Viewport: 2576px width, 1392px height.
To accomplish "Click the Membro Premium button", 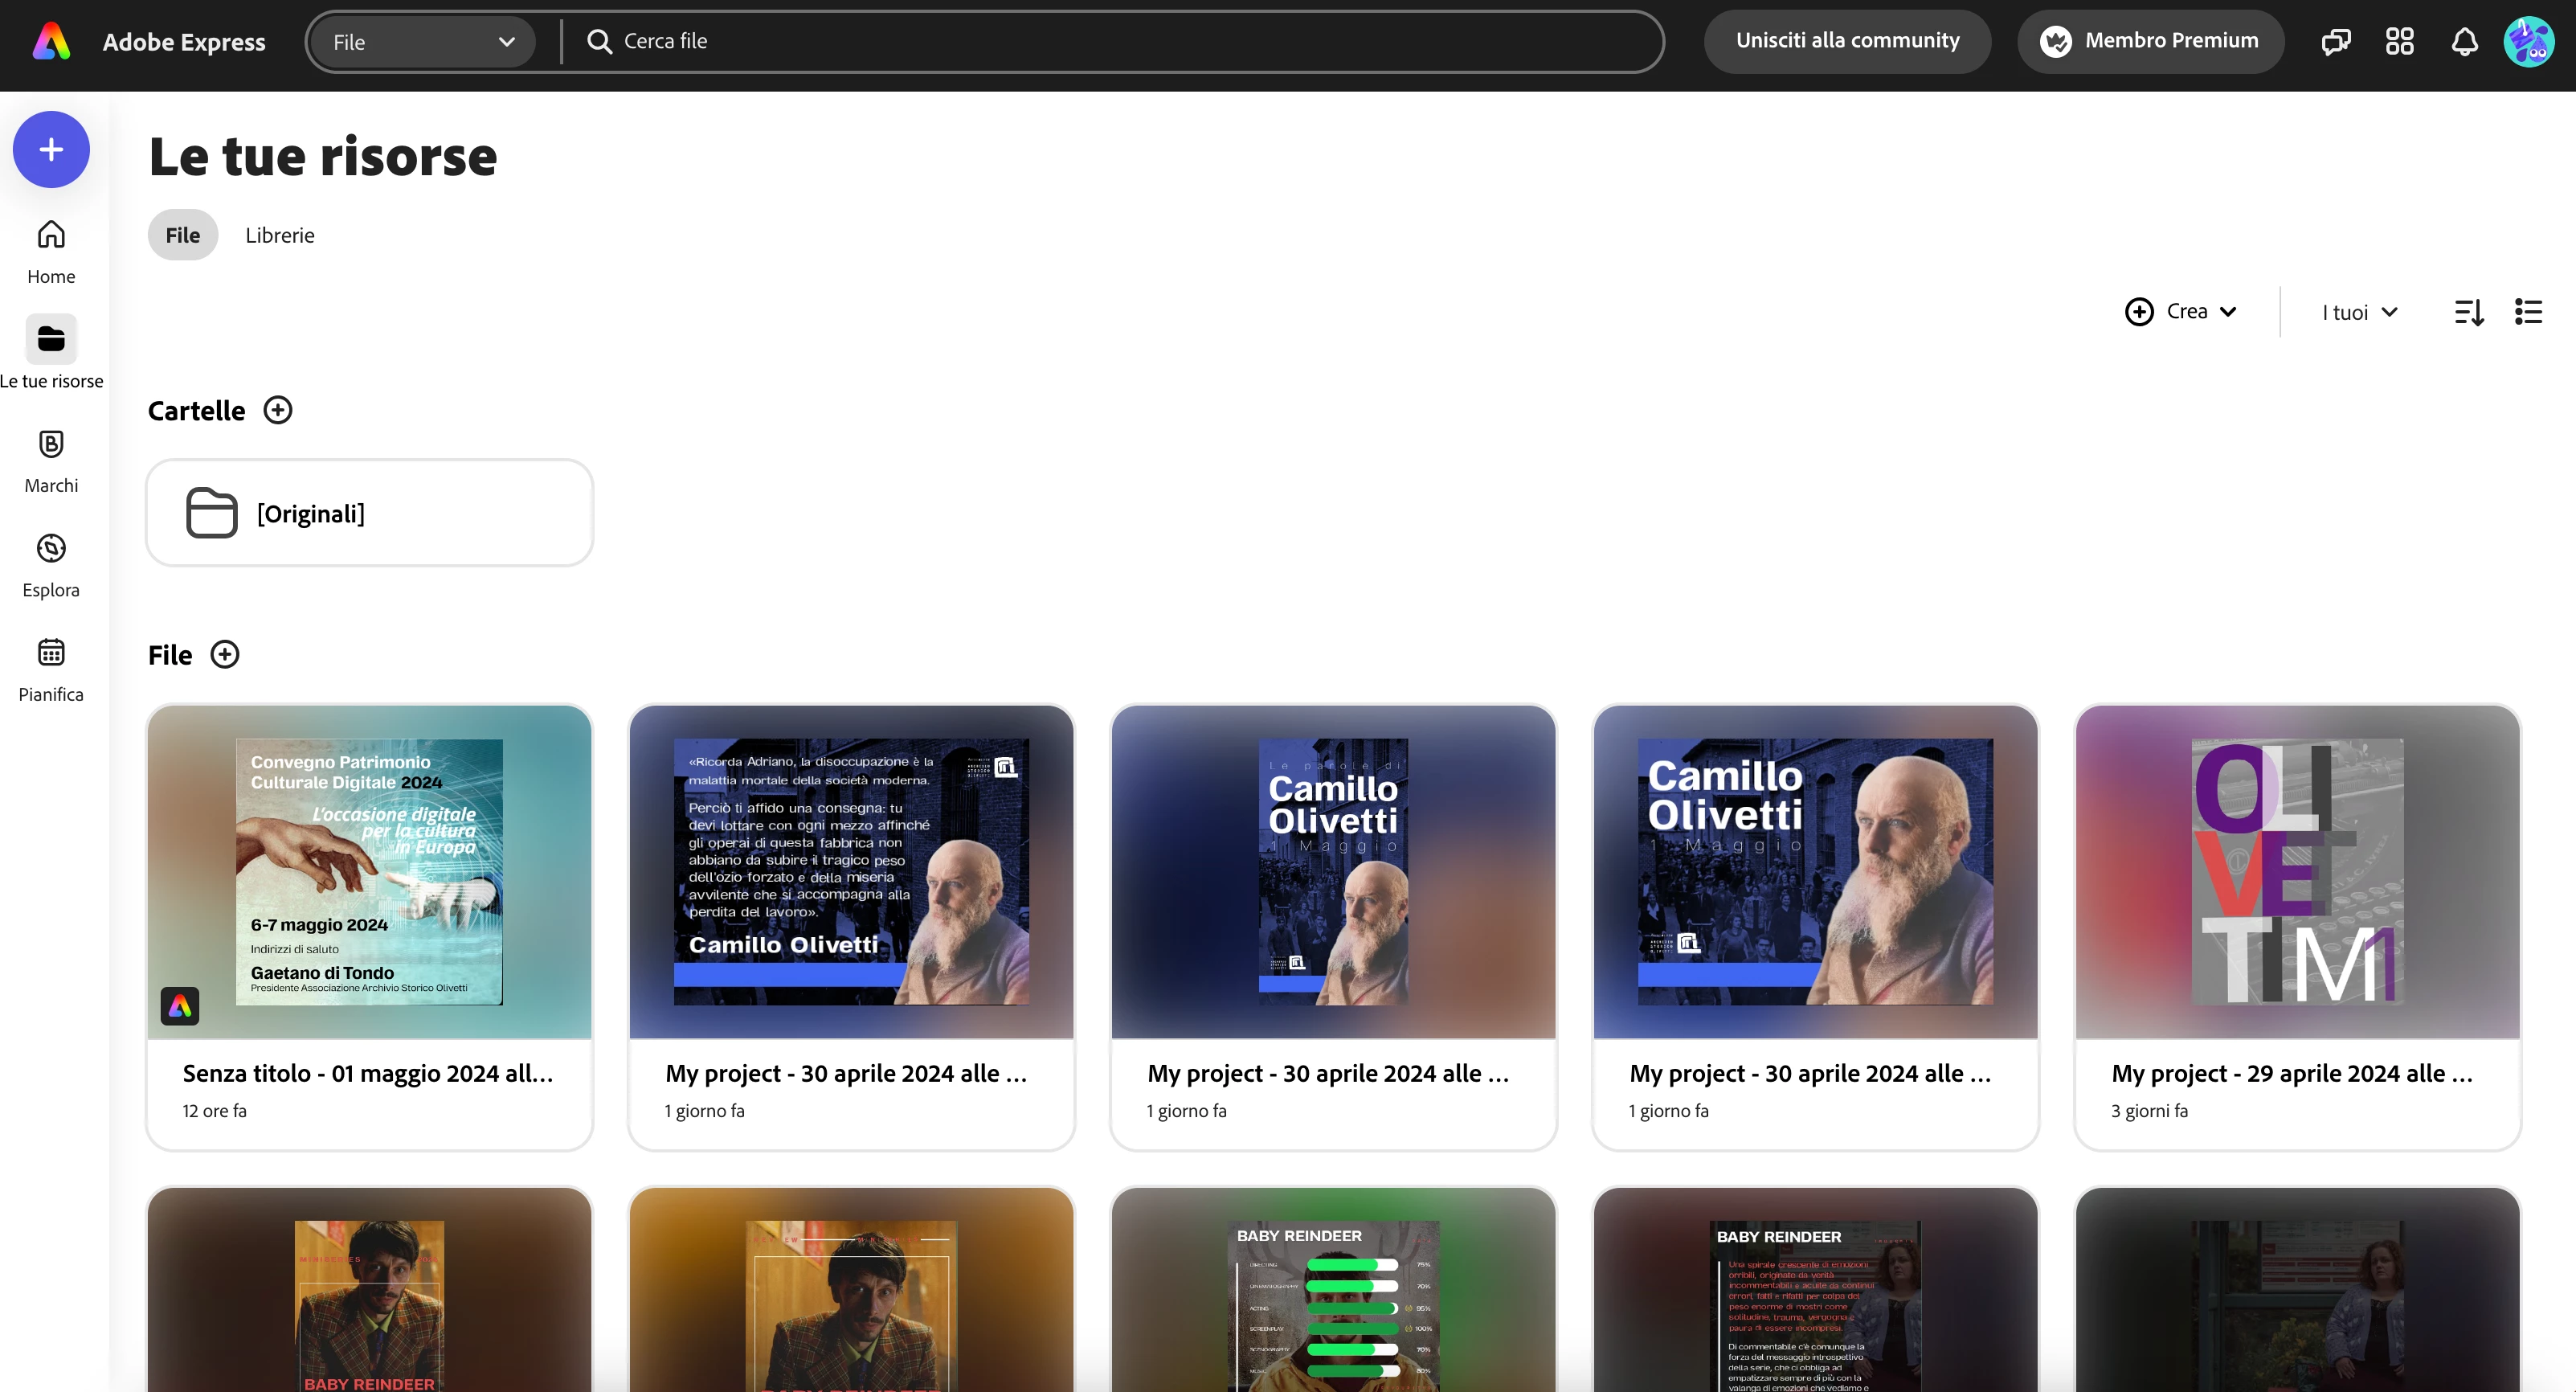I will (x=2150, y=41).
